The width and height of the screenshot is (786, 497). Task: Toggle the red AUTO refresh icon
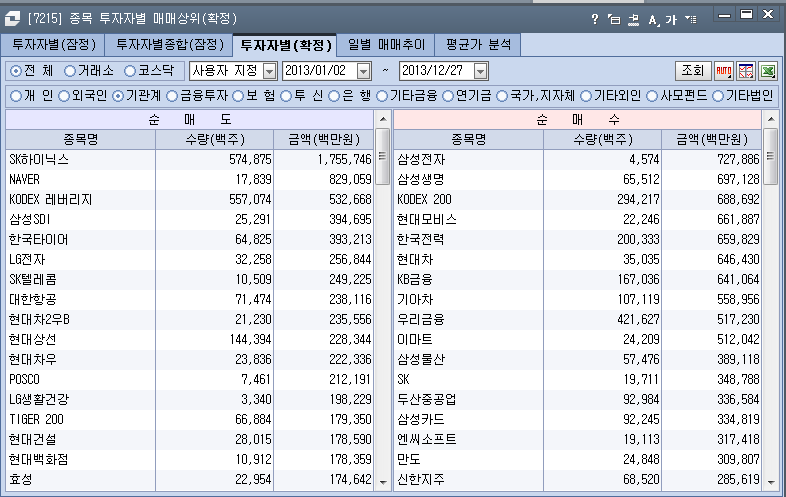(x=724, y=71)
